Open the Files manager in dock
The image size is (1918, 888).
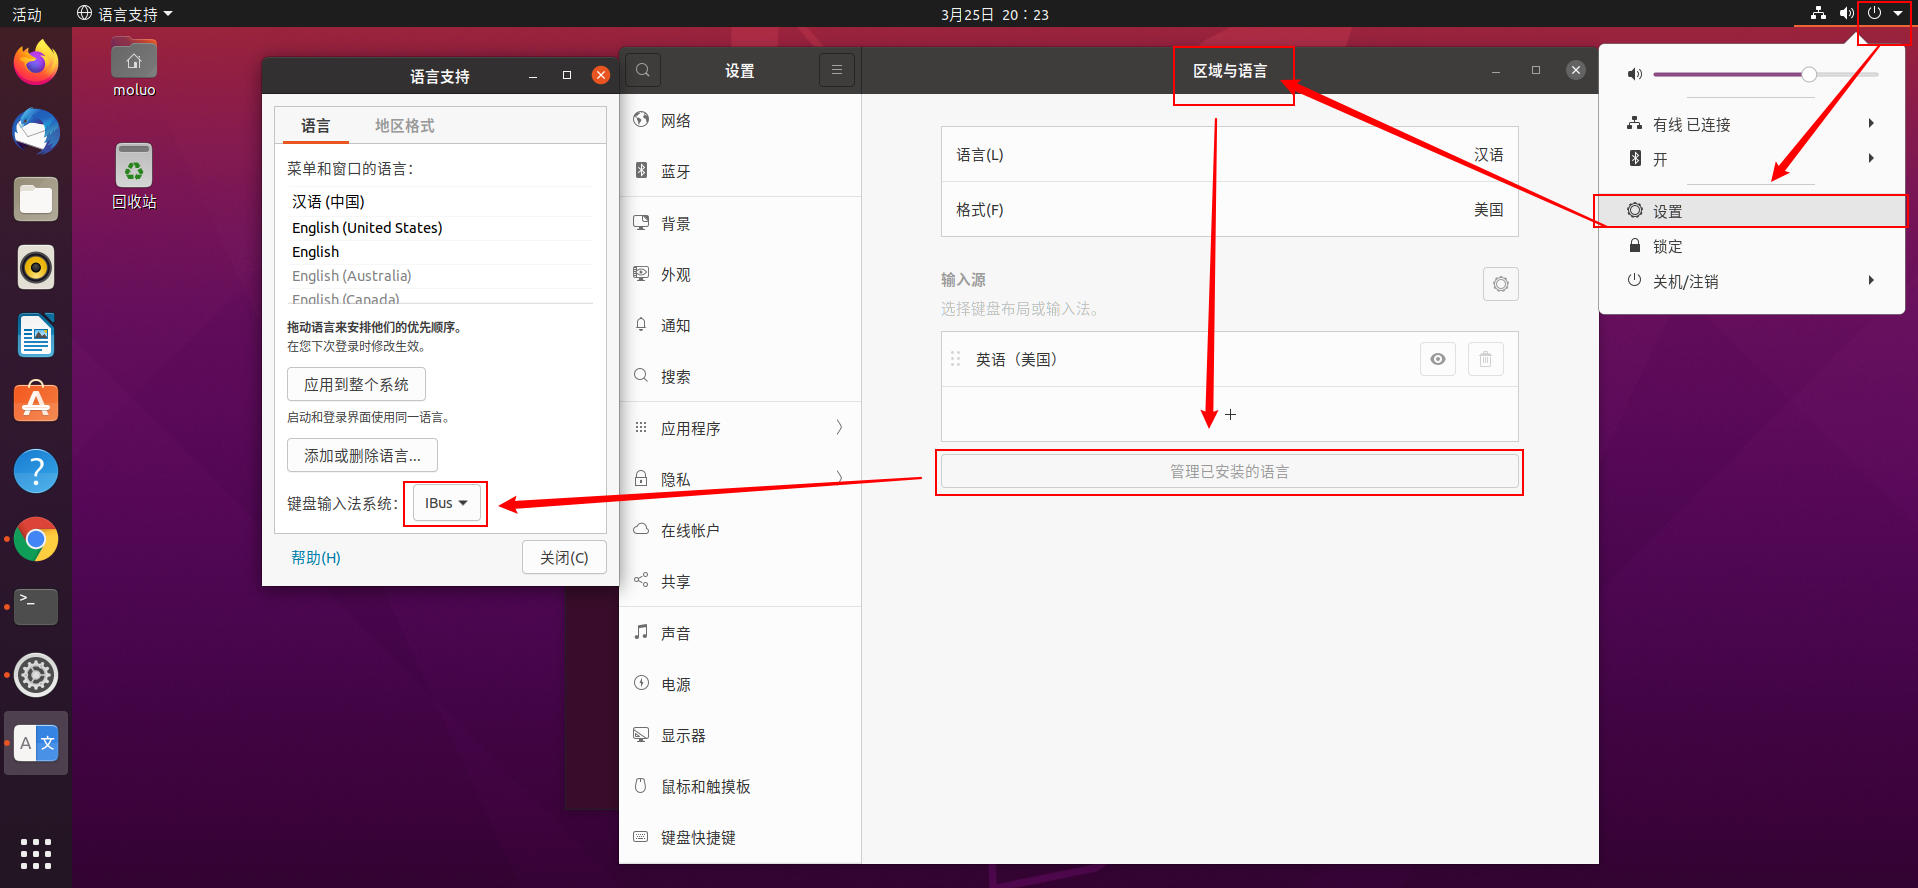click(36, 199)
